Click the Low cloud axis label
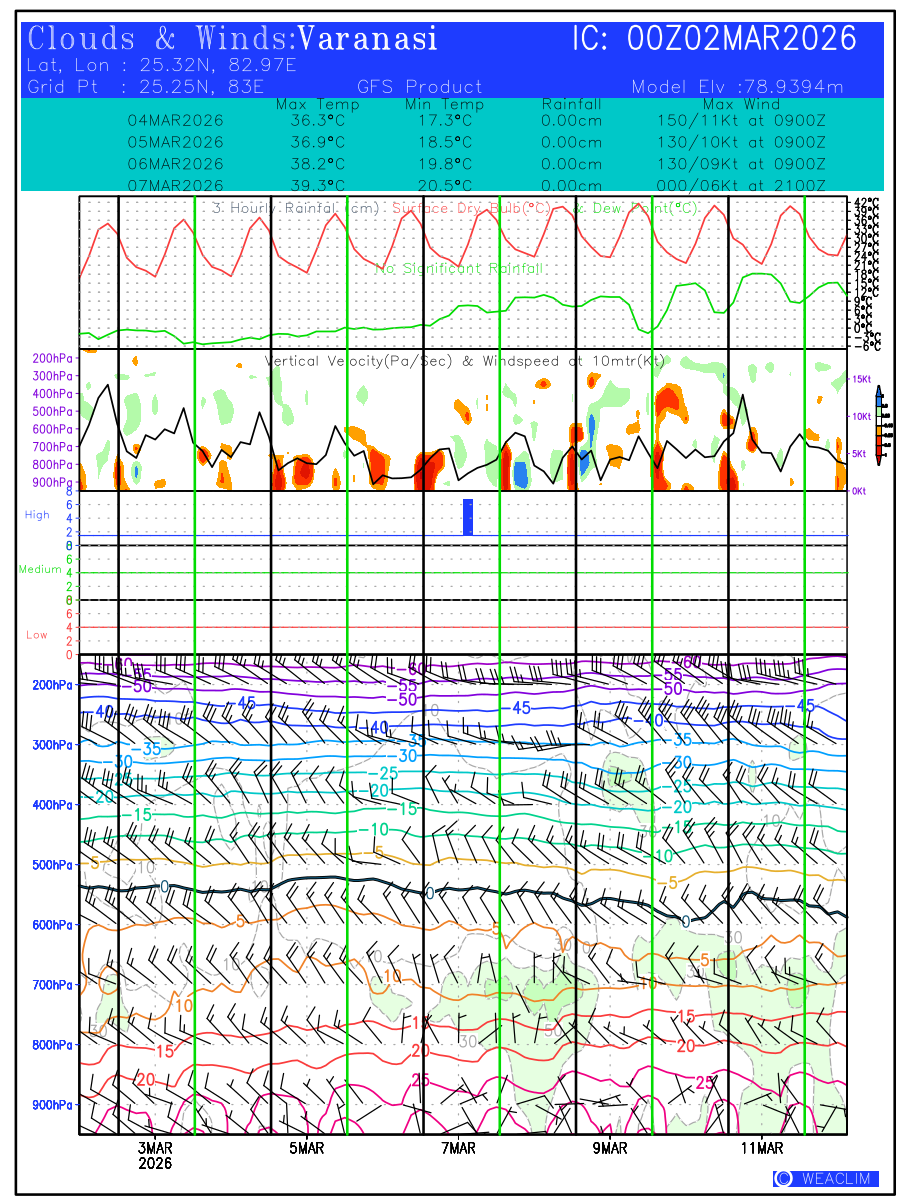 [37, 635]
